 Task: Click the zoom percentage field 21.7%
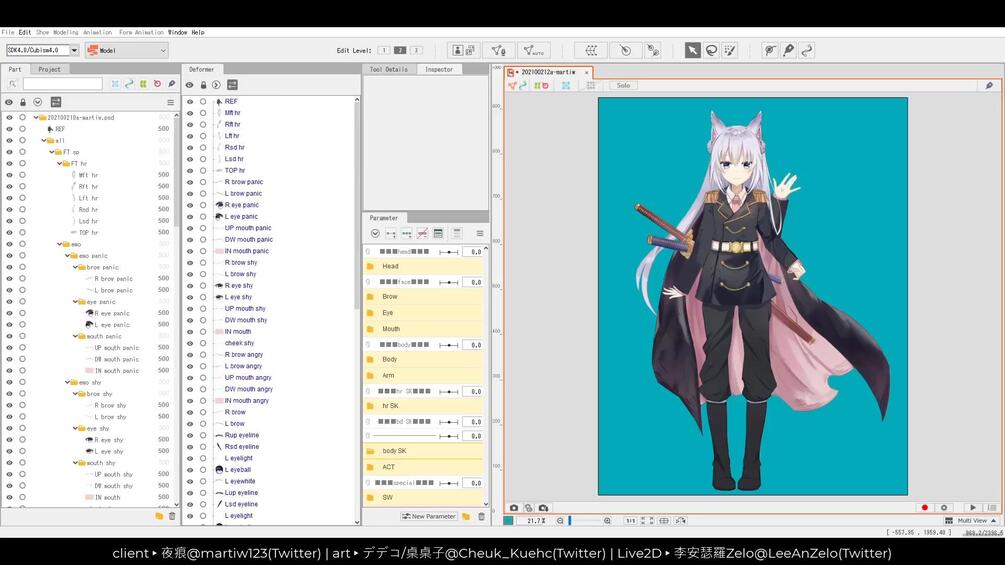click(535, 521)
